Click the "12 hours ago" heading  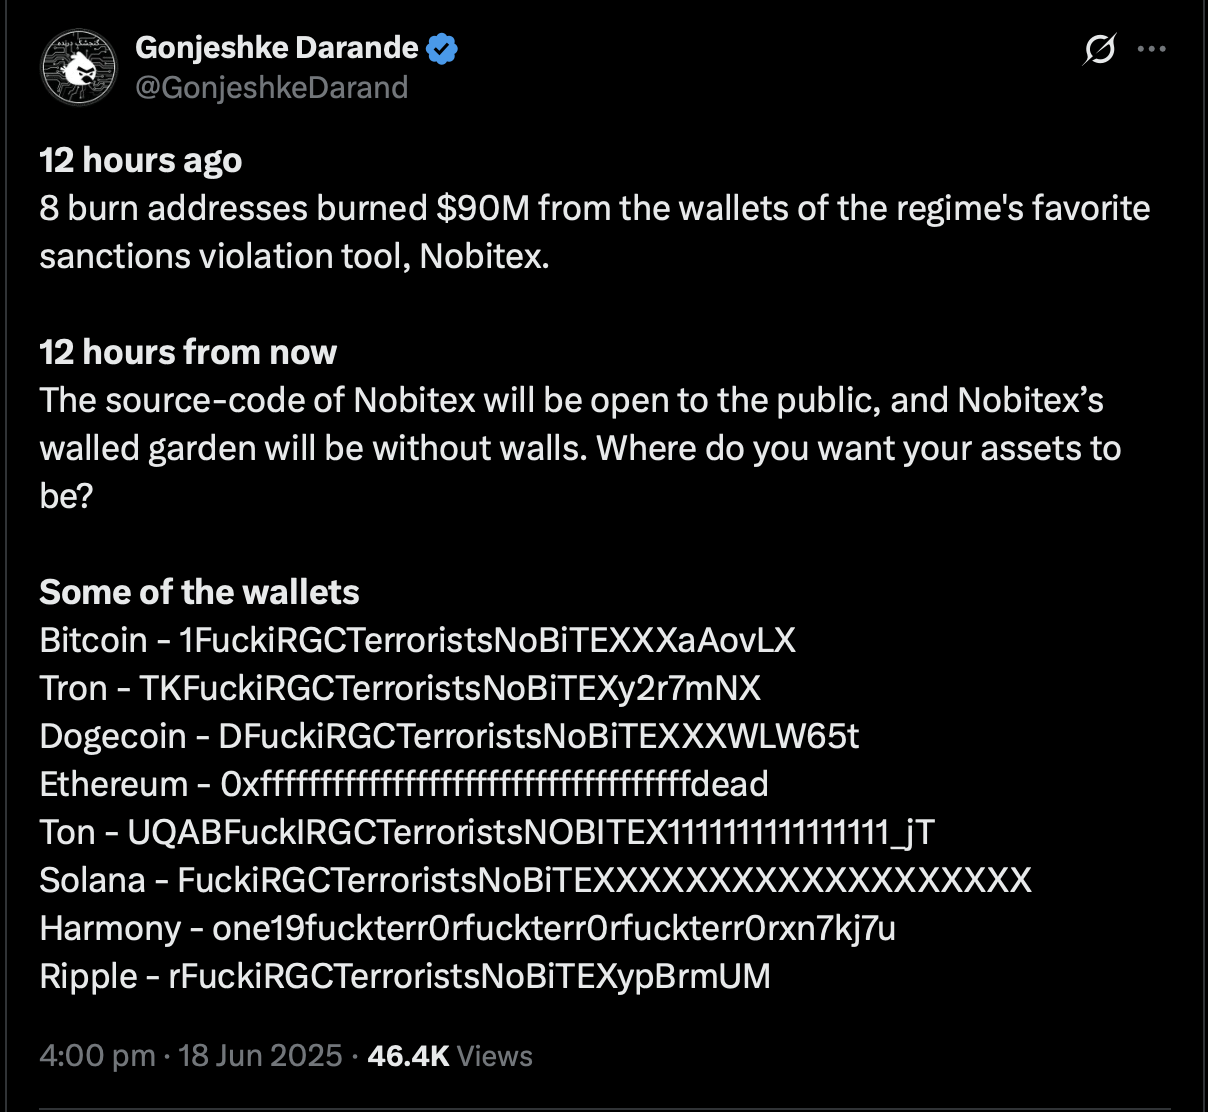pos(141,160)
